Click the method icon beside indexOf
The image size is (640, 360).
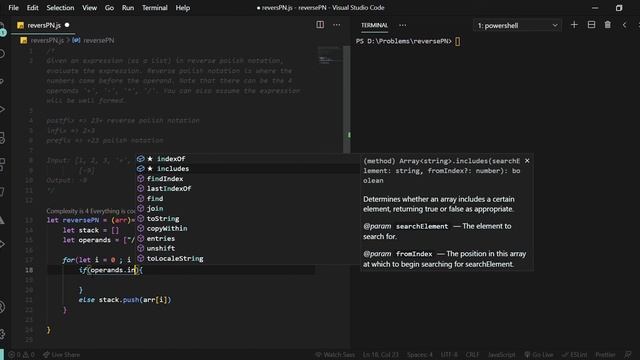click(140, 159)
